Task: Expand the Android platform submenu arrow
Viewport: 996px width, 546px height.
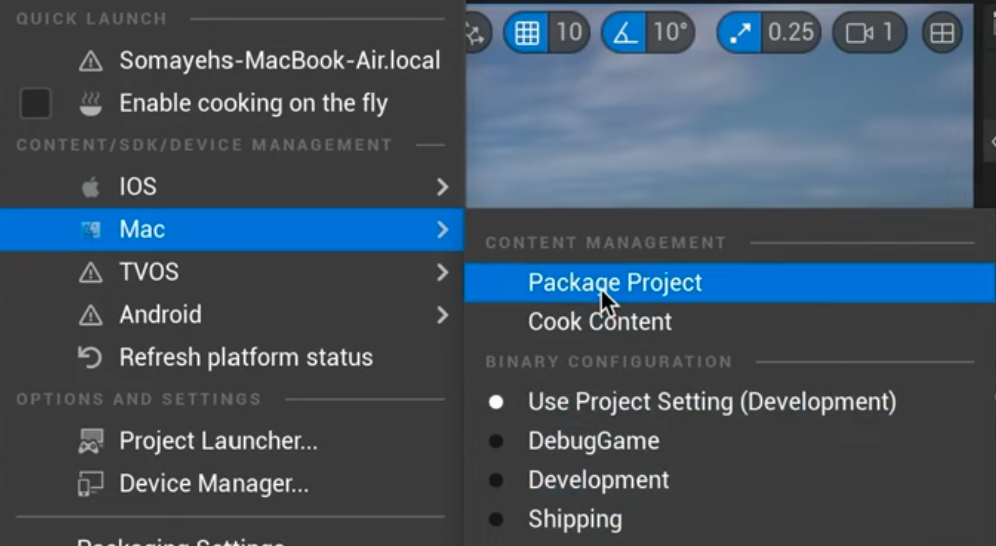Action: click(x=442, y=315)
